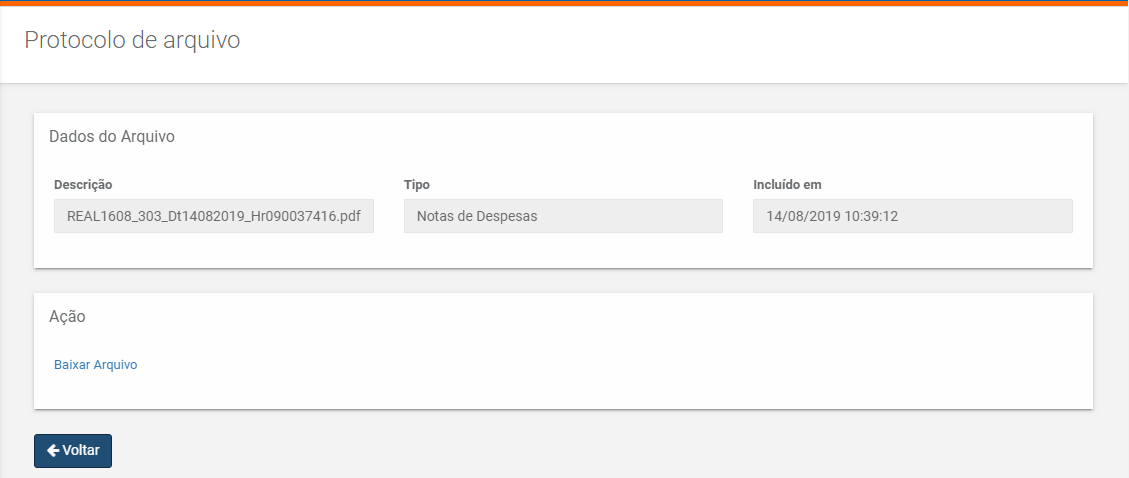
Task: Click the Dados do Arquivo section heading
Action: (x=112, y=137)
